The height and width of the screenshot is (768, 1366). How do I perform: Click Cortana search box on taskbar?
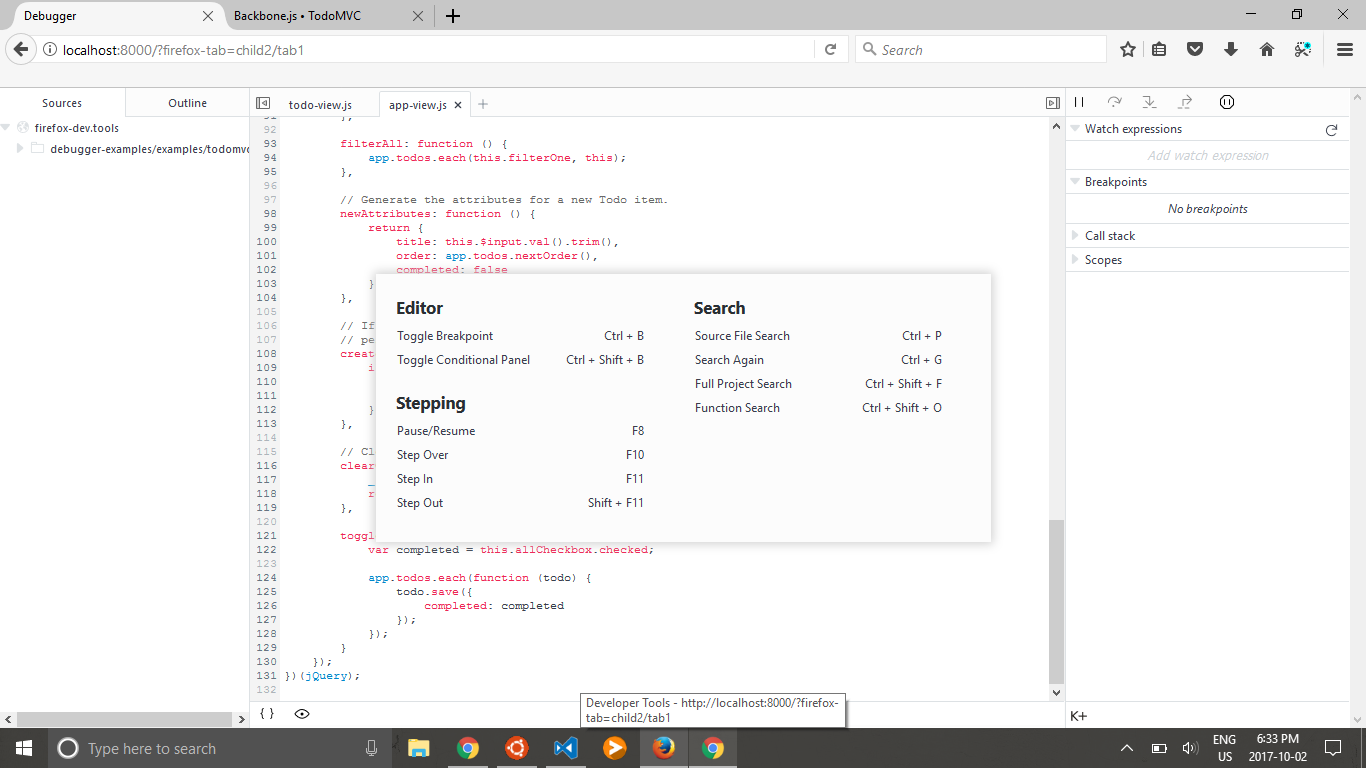(221, 748)
